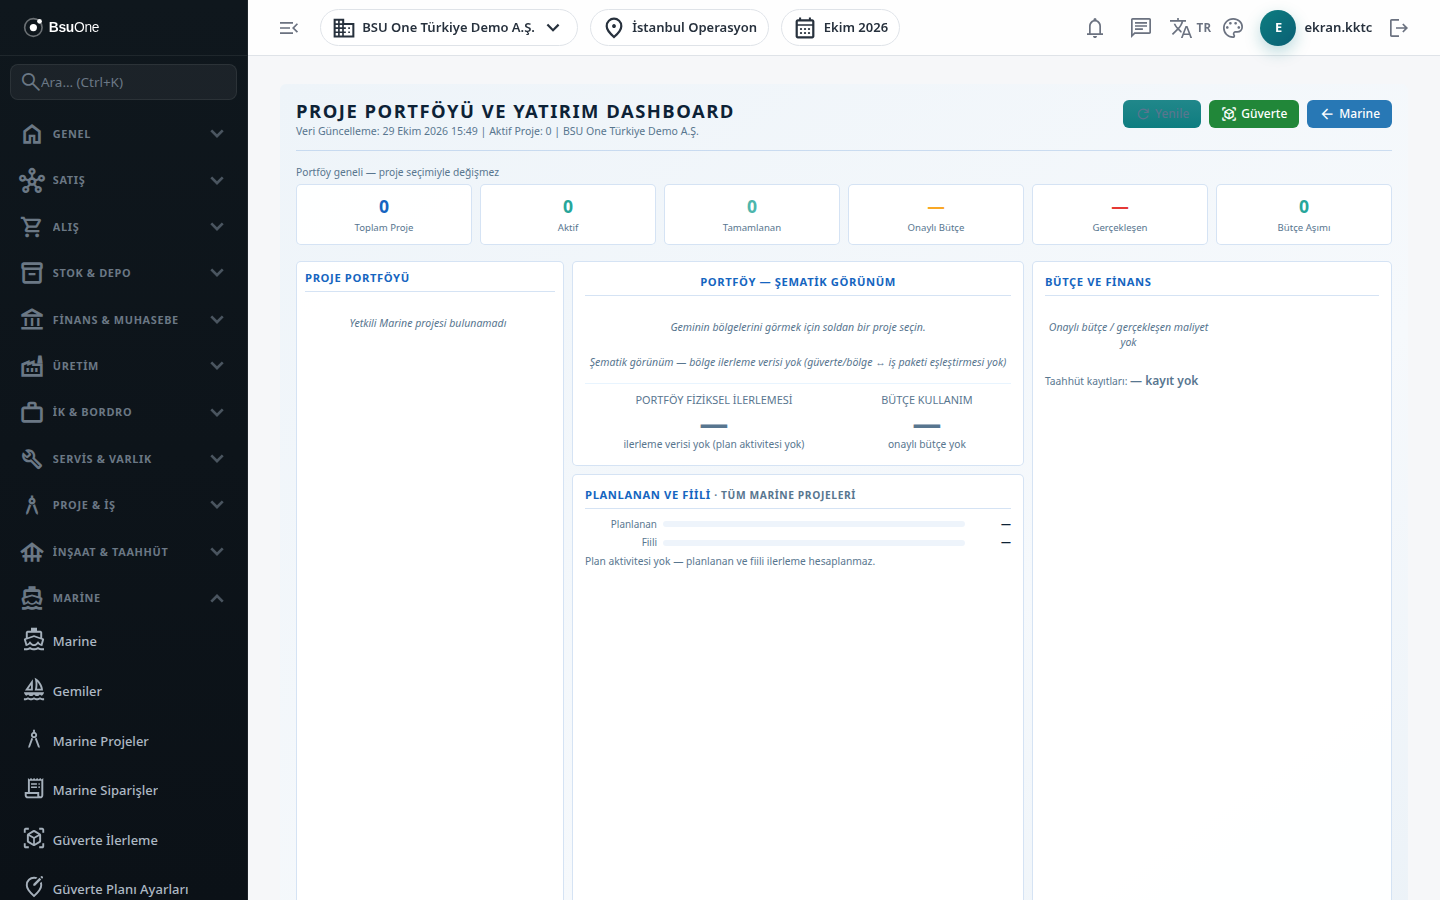Open theme palette icon
The width and height of the screenshot is (1440, 900).
[1233, 28]
